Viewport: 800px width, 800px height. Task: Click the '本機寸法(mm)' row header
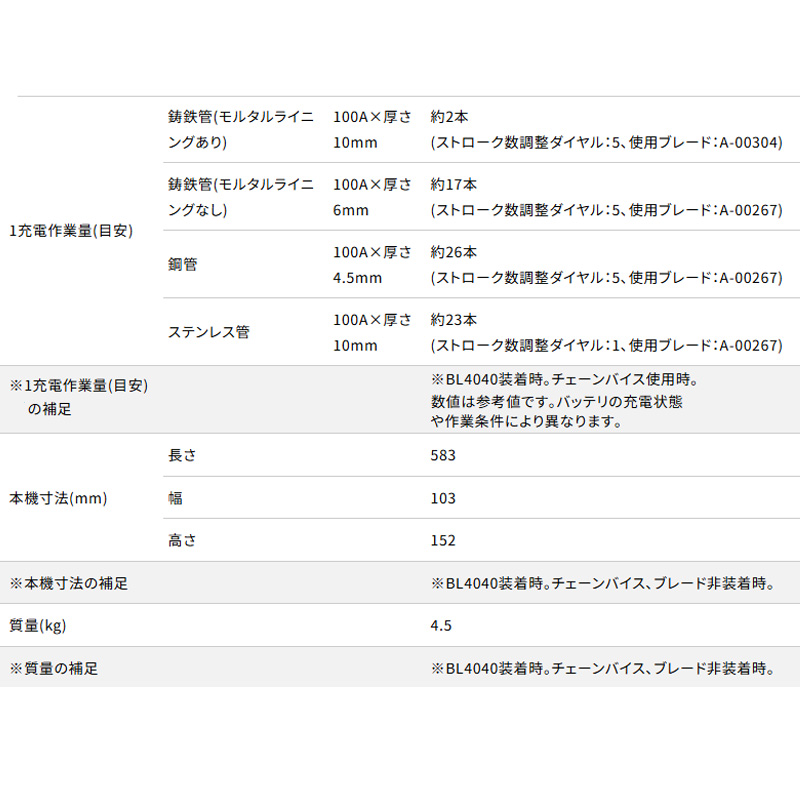pyautogui.click(x=58, y=498)
